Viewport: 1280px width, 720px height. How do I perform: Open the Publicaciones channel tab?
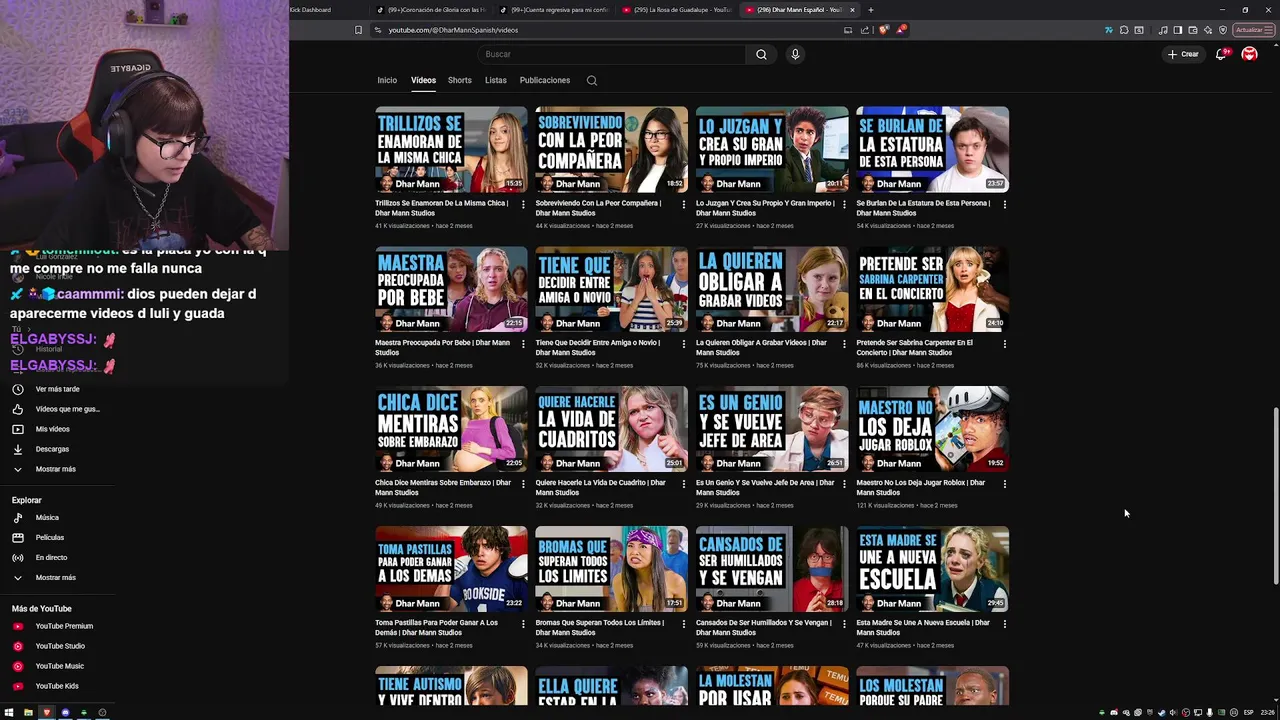point(545,80)
